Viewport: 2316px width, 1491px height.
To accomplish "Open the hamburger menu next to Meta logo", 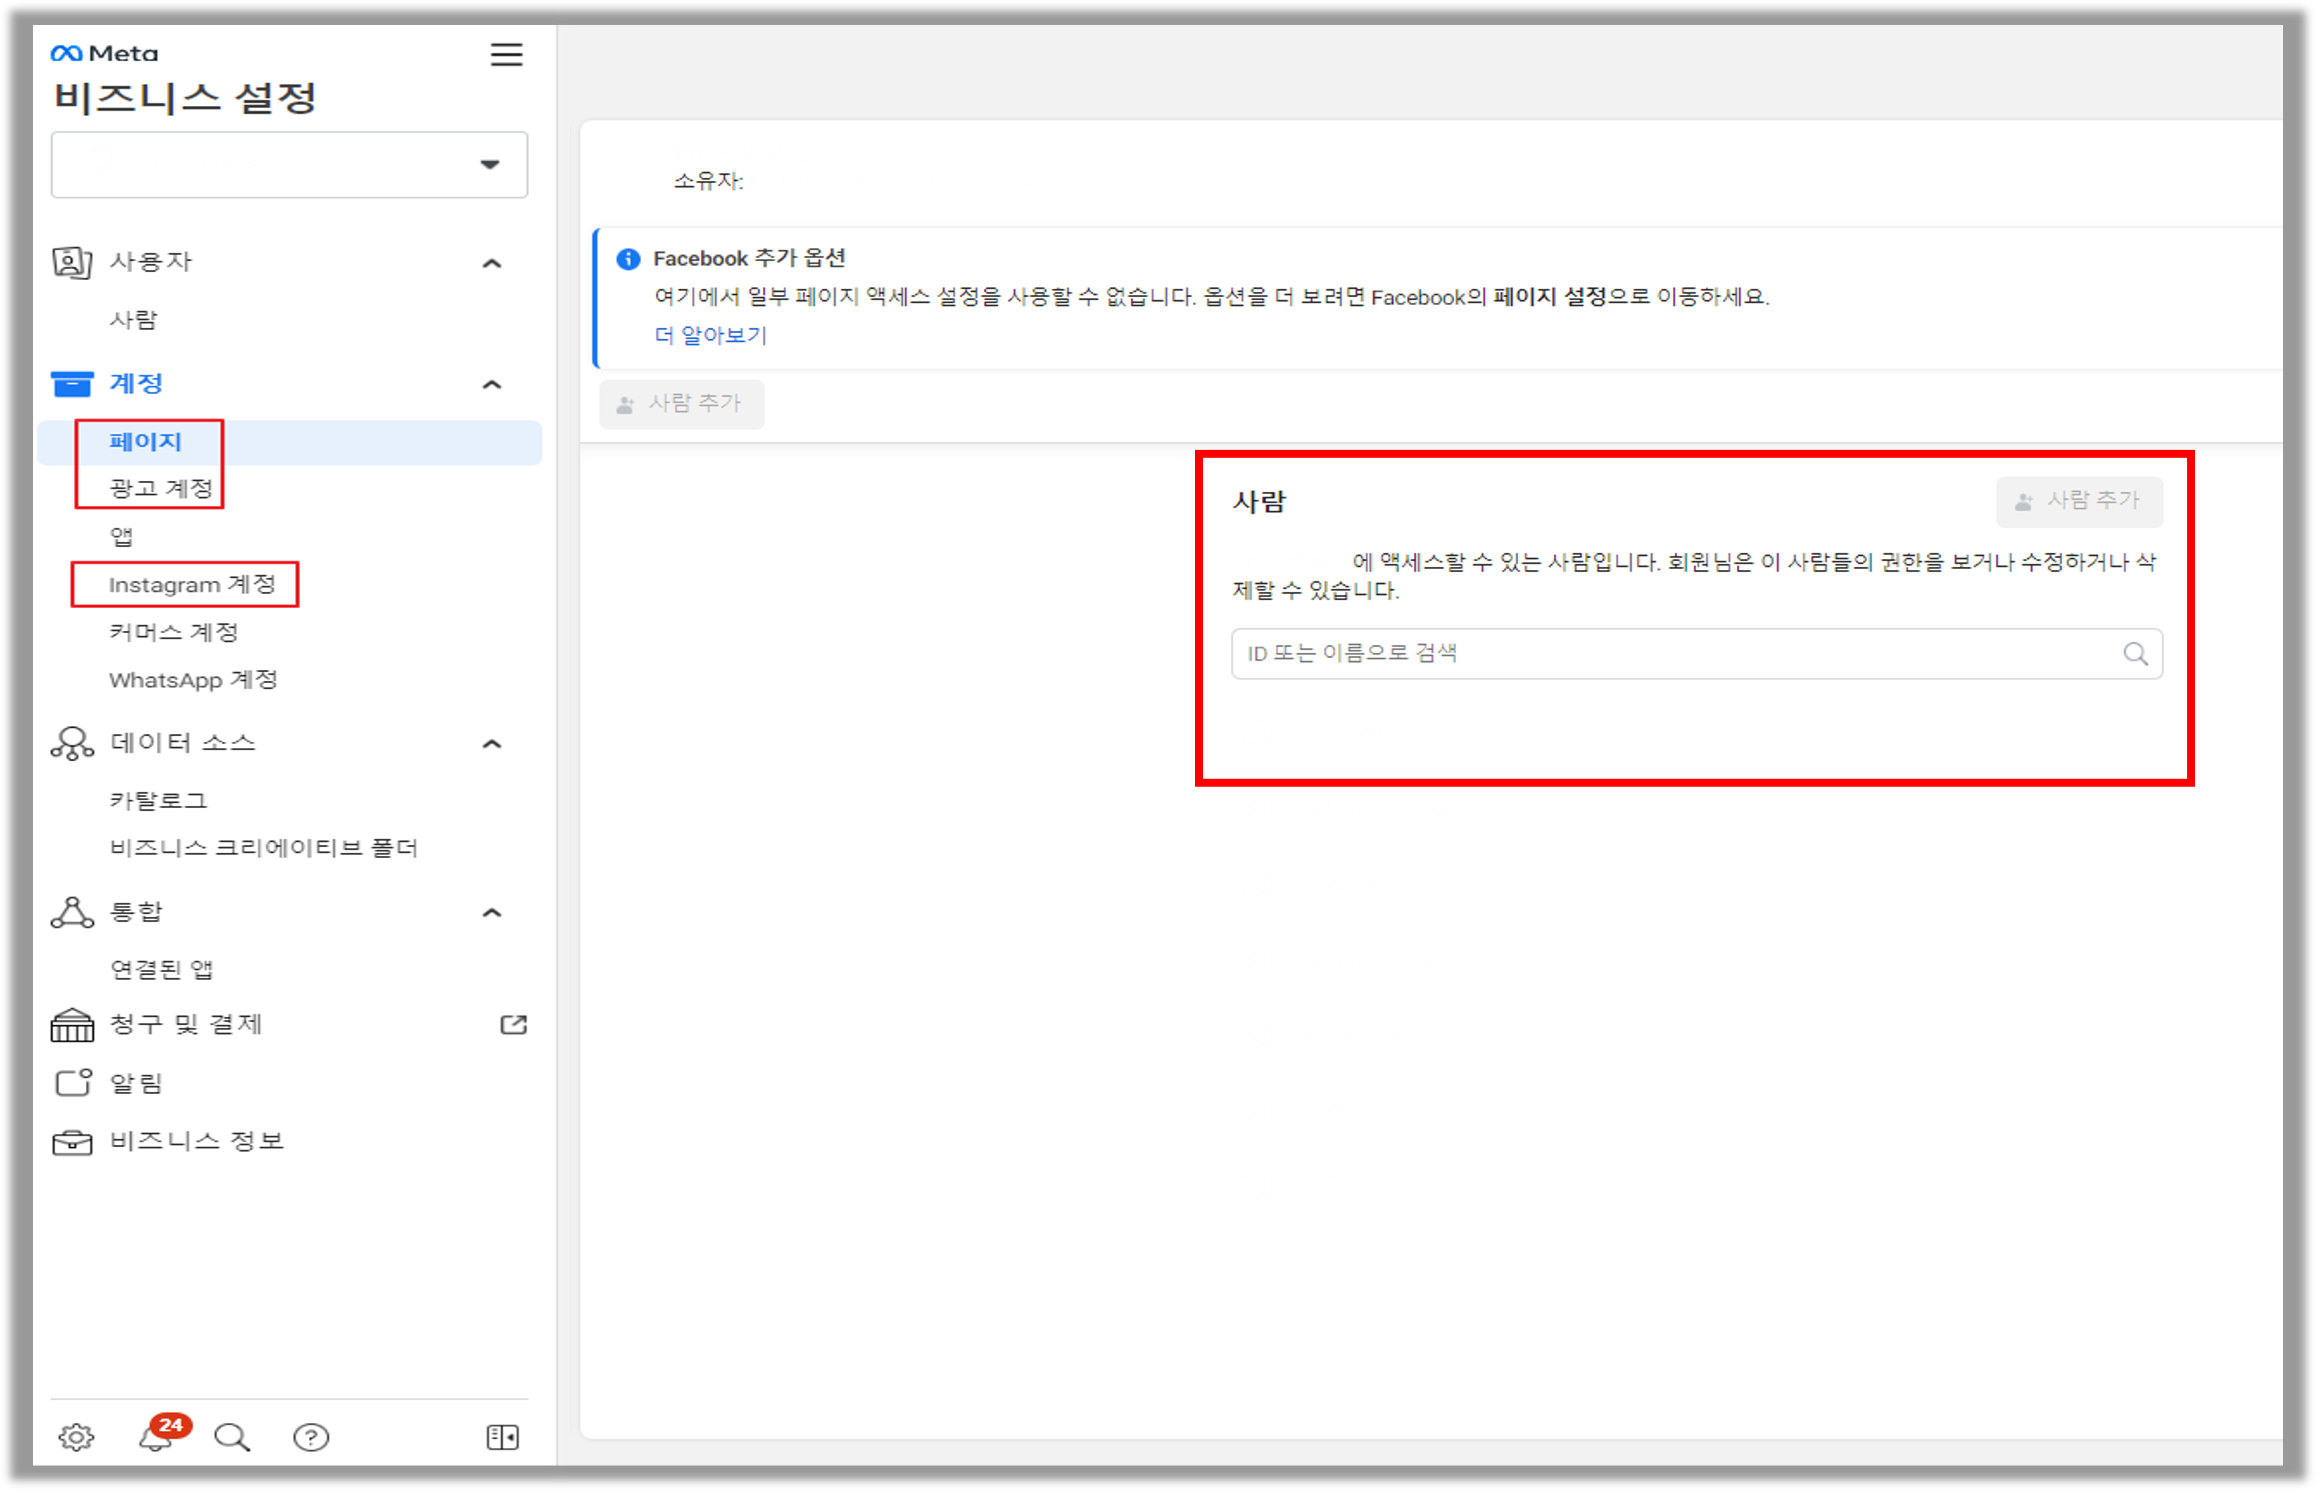I will coord(506,54).
